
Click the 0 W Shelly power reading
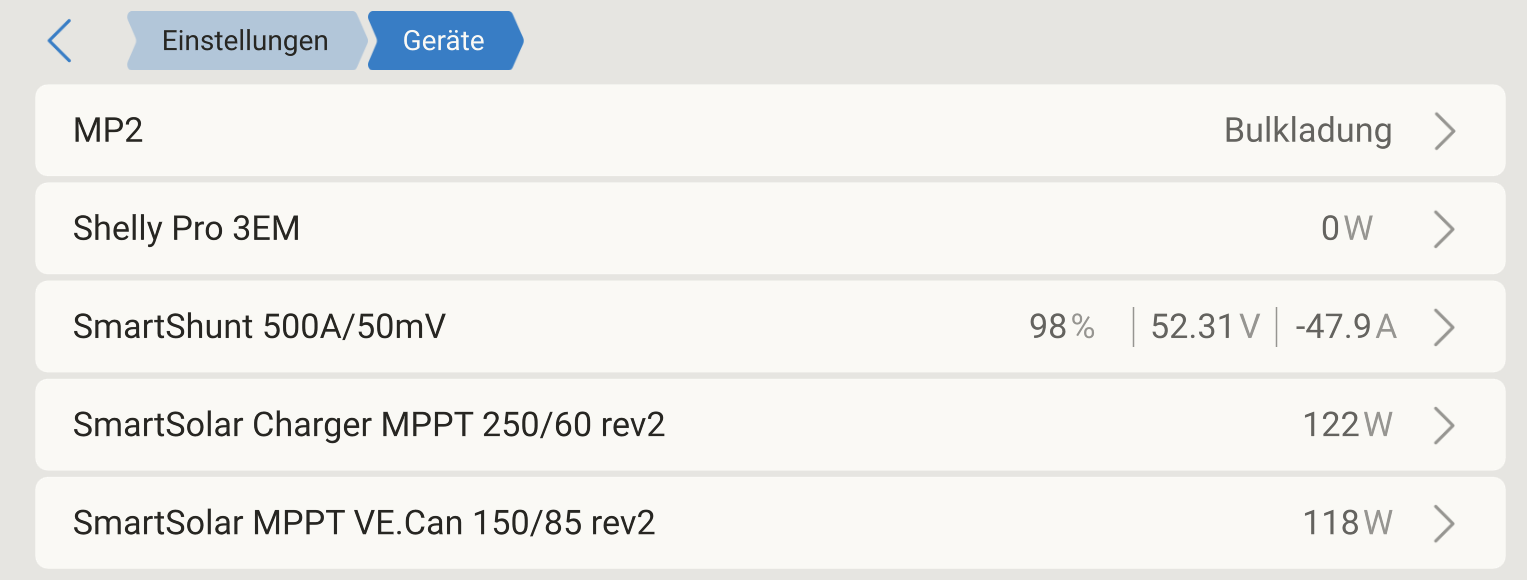pyautogui.click(x=1347, y=229)
